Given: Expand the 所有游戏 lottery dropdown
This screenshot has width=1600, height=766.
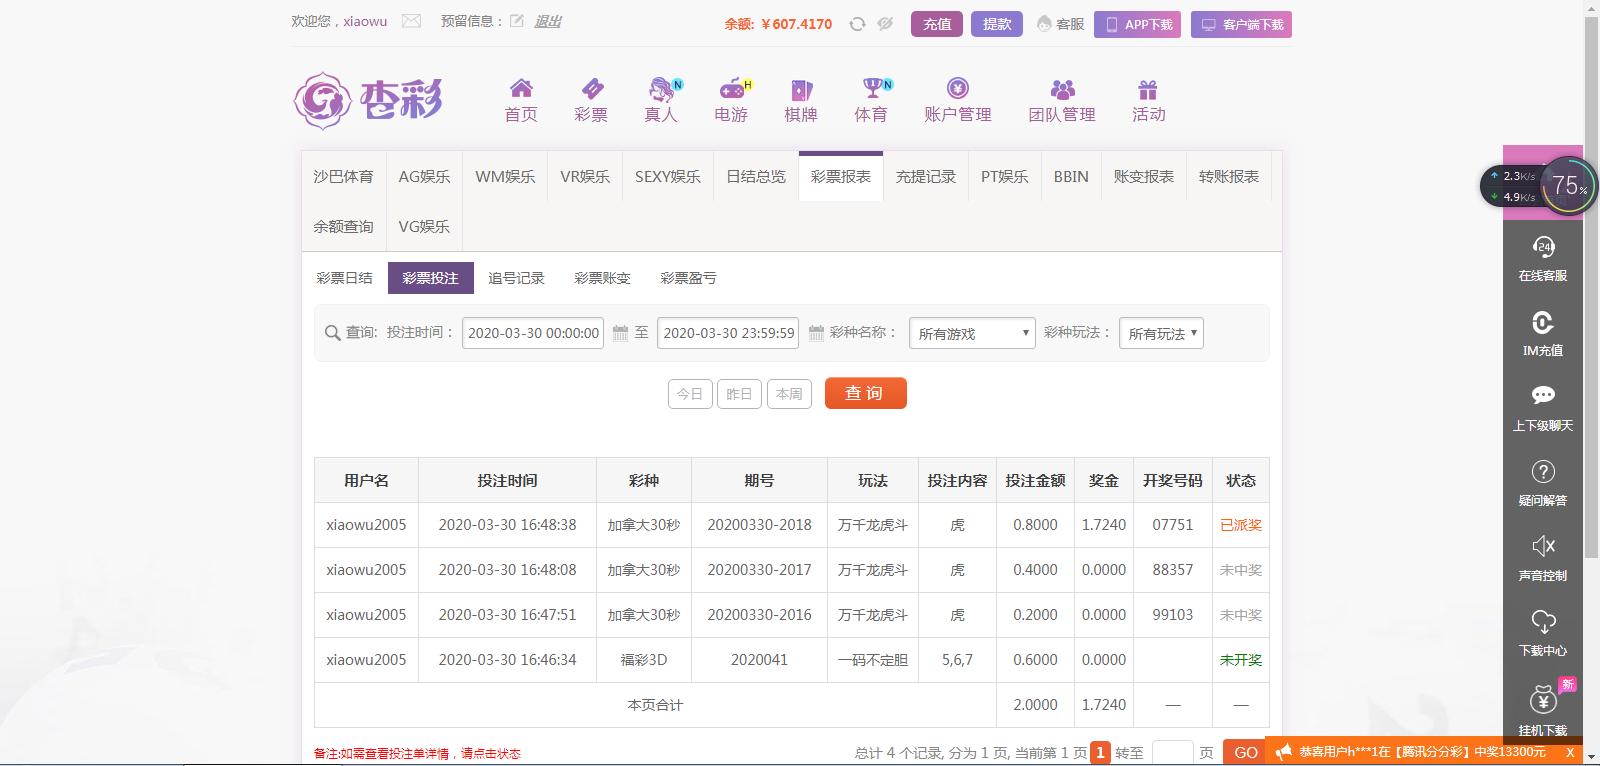Looking at the screenshot, I should (971, 333).
